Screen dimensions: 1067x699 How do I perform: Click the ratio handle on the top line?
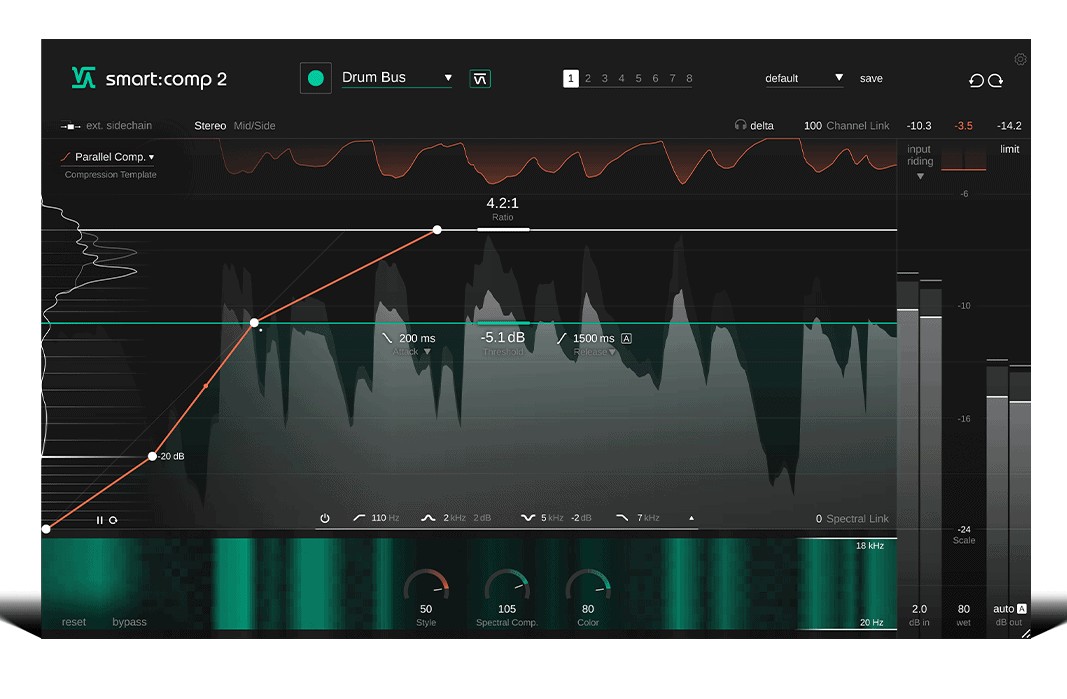coord(437,230)
